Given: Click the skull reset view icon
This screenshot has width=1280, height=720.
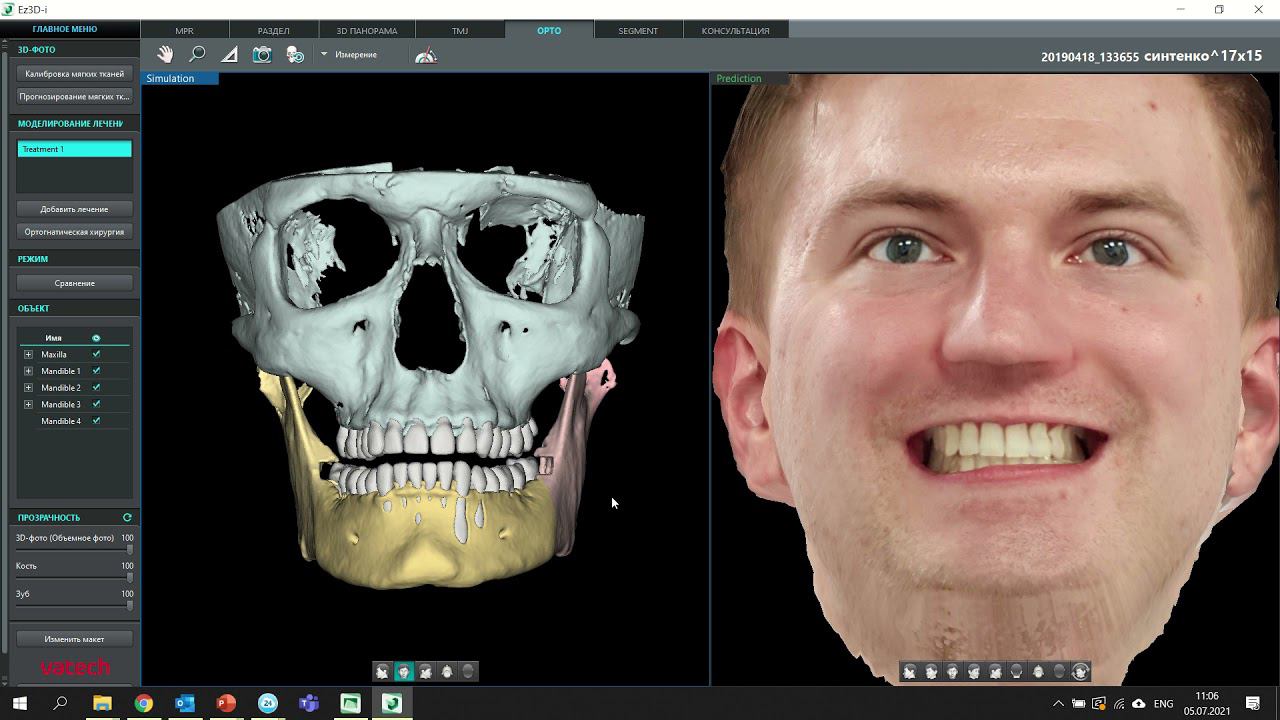Looking at the screenshot, I should pos(295,55).
